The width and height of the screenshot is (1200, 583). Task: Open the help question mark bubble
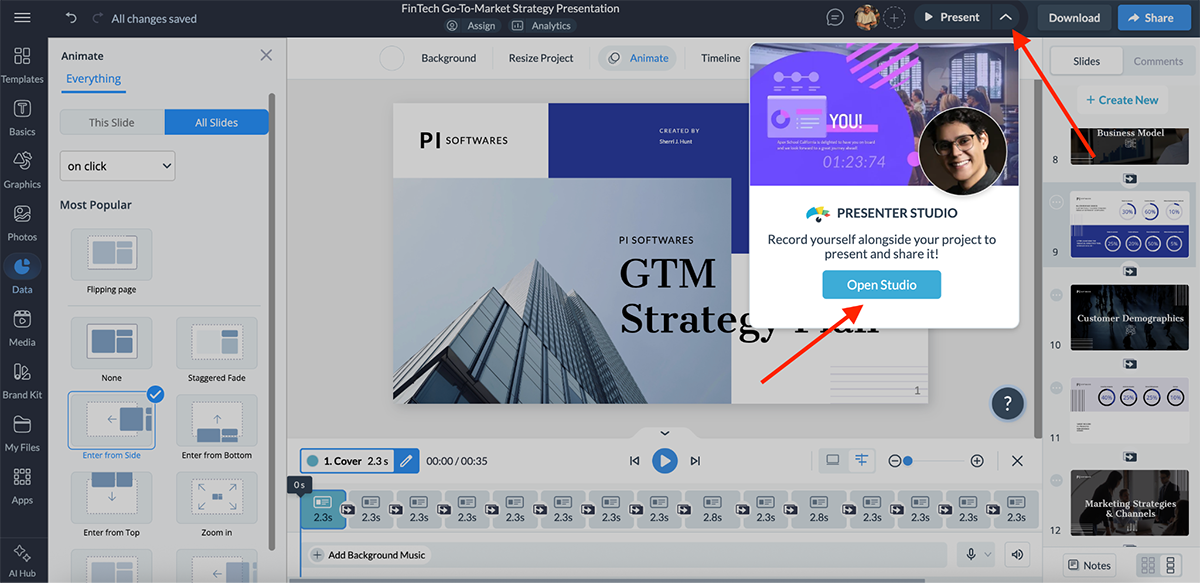click(1007, 403)
